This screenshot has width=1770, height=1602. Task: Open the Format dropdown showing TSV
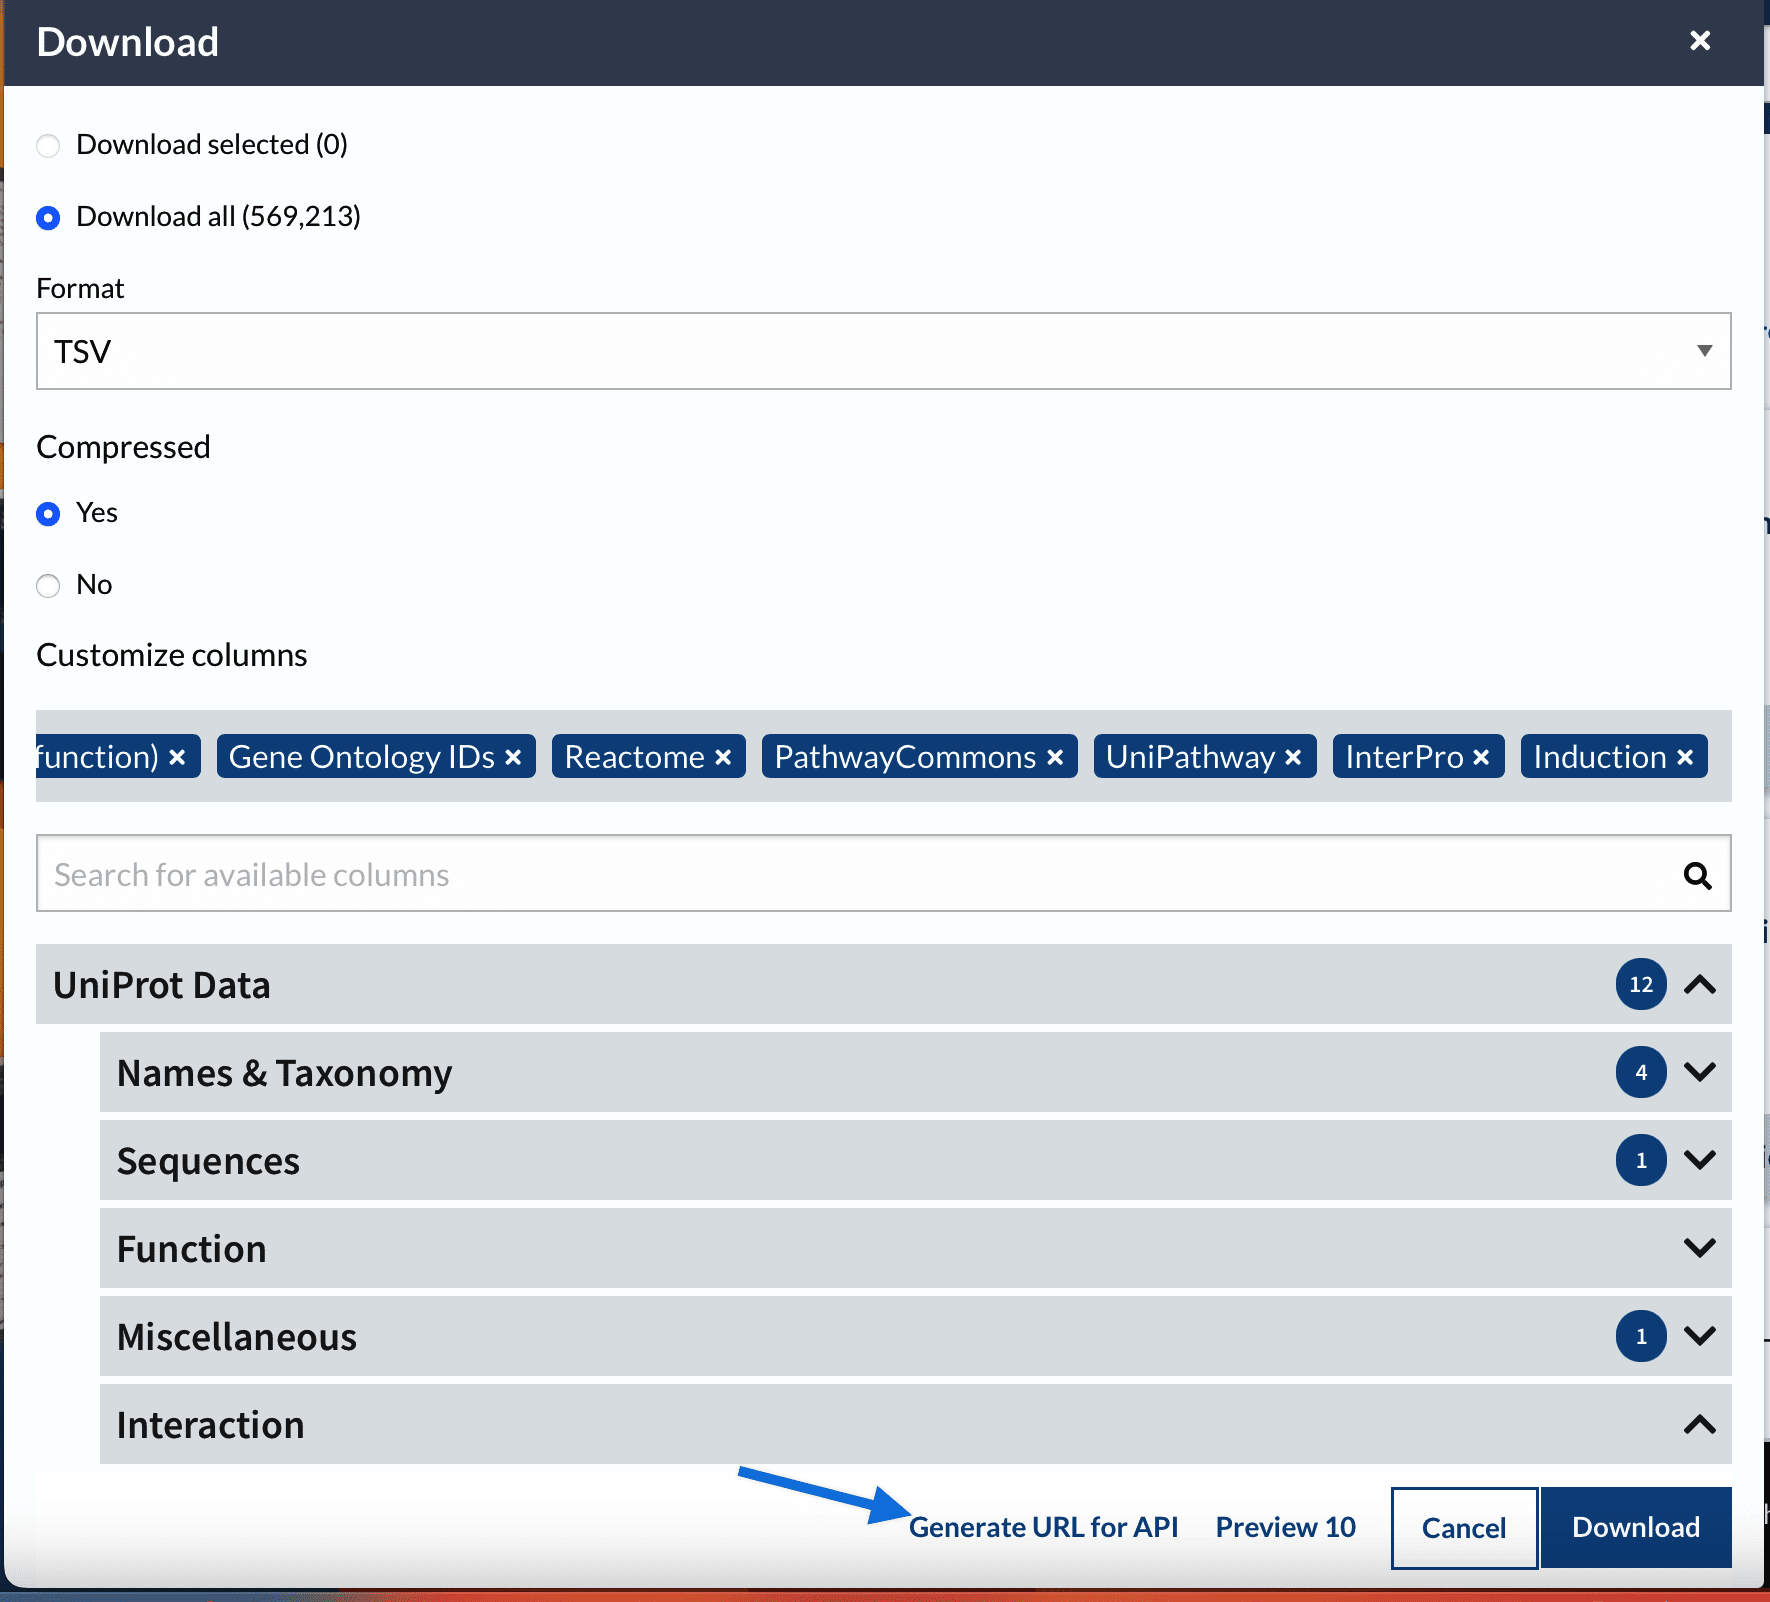tap(884, 351)
